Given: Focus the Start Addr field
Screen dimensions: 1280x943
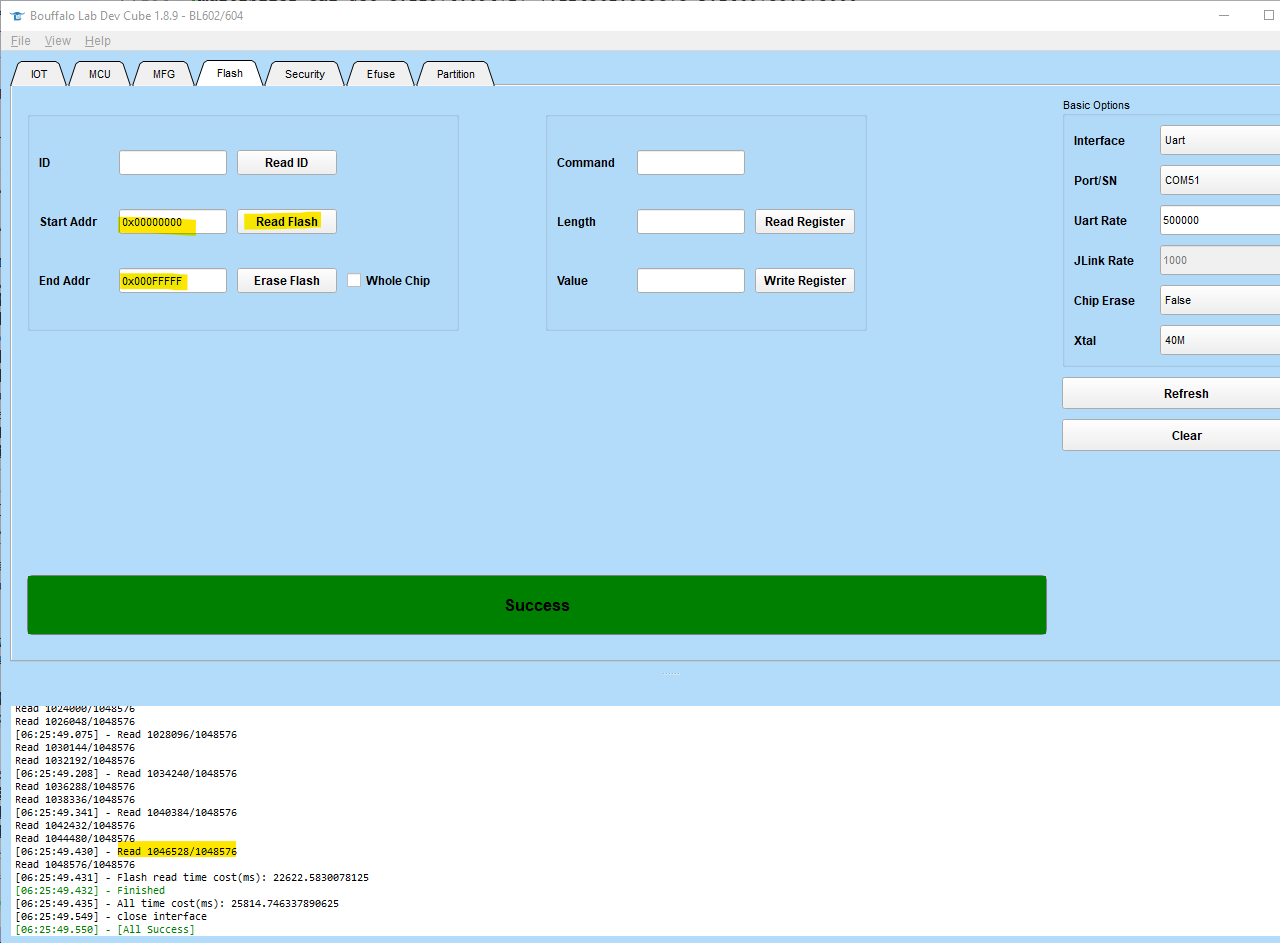Looking at the screenshot, I should point(173,222).
